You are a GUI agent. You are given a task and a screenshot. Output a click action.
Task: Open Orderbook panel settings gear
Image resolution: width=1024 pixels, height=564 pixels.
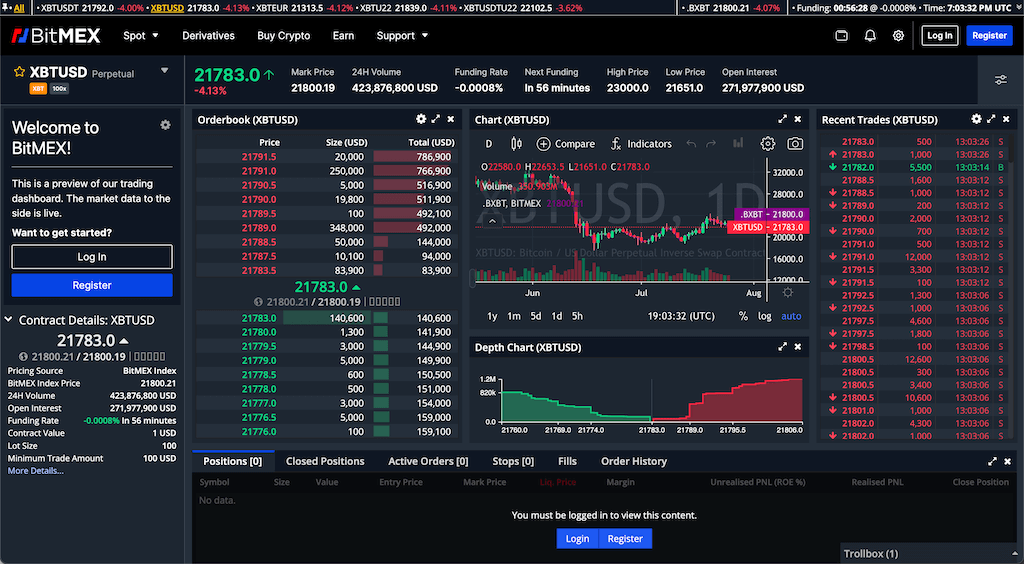click(x=421, y=119)
